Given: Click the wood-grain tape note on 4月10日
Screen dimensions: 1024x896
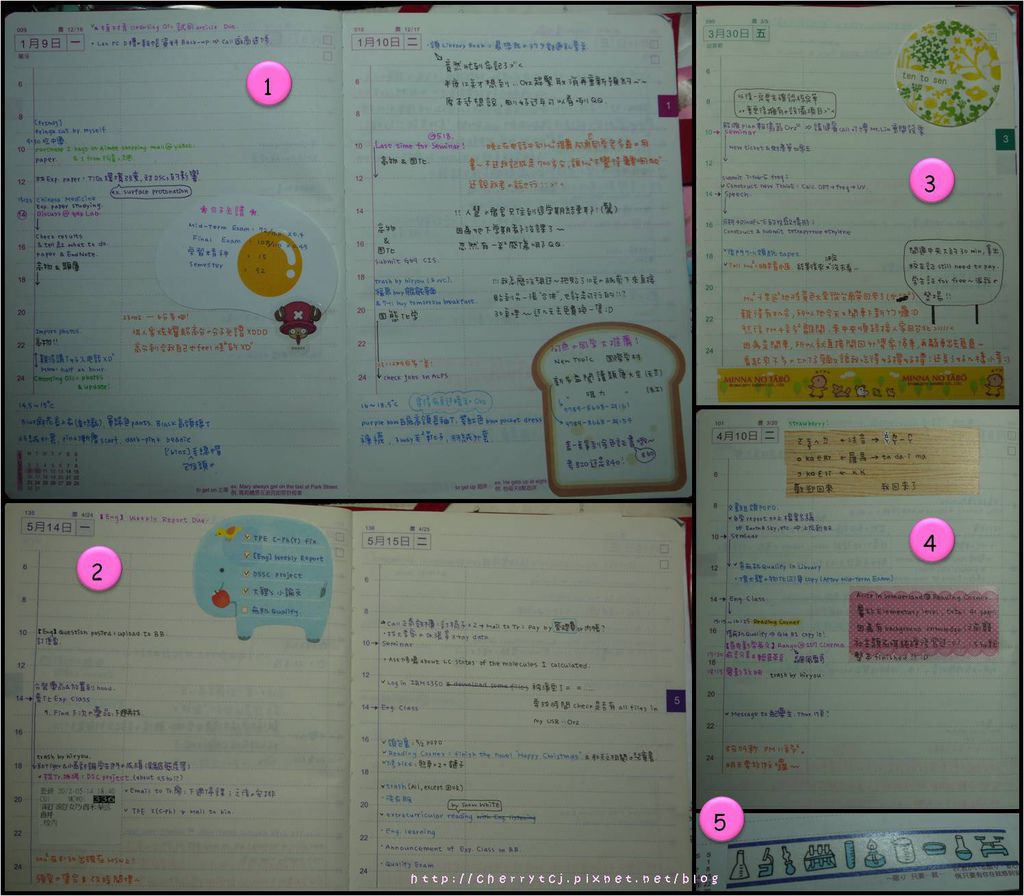Looking at the screenshot, I should 882,462.
